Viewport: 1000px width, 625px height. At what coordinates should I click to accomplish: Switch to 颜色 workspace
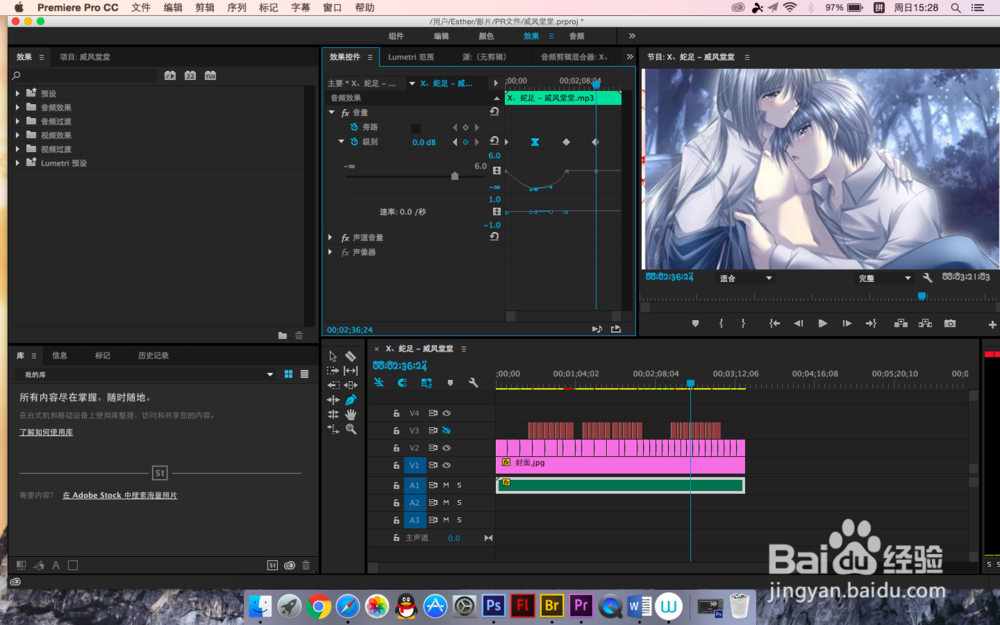(486, 36)
